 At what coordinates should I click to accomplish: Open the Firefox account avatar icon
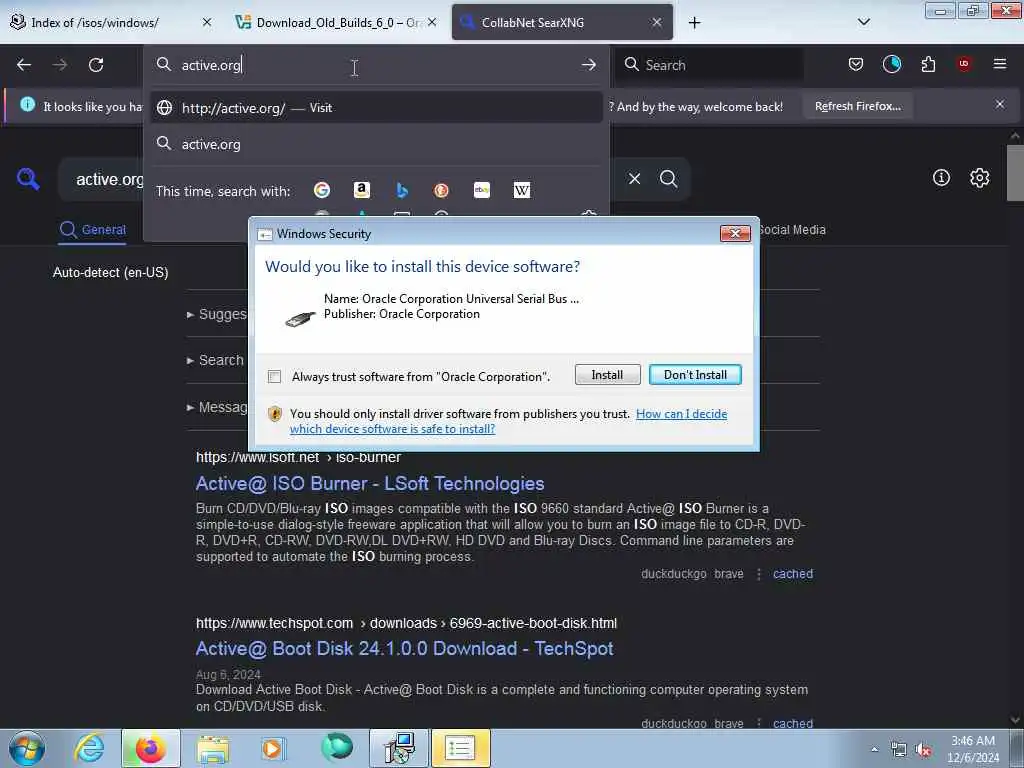tap(891, 64)
